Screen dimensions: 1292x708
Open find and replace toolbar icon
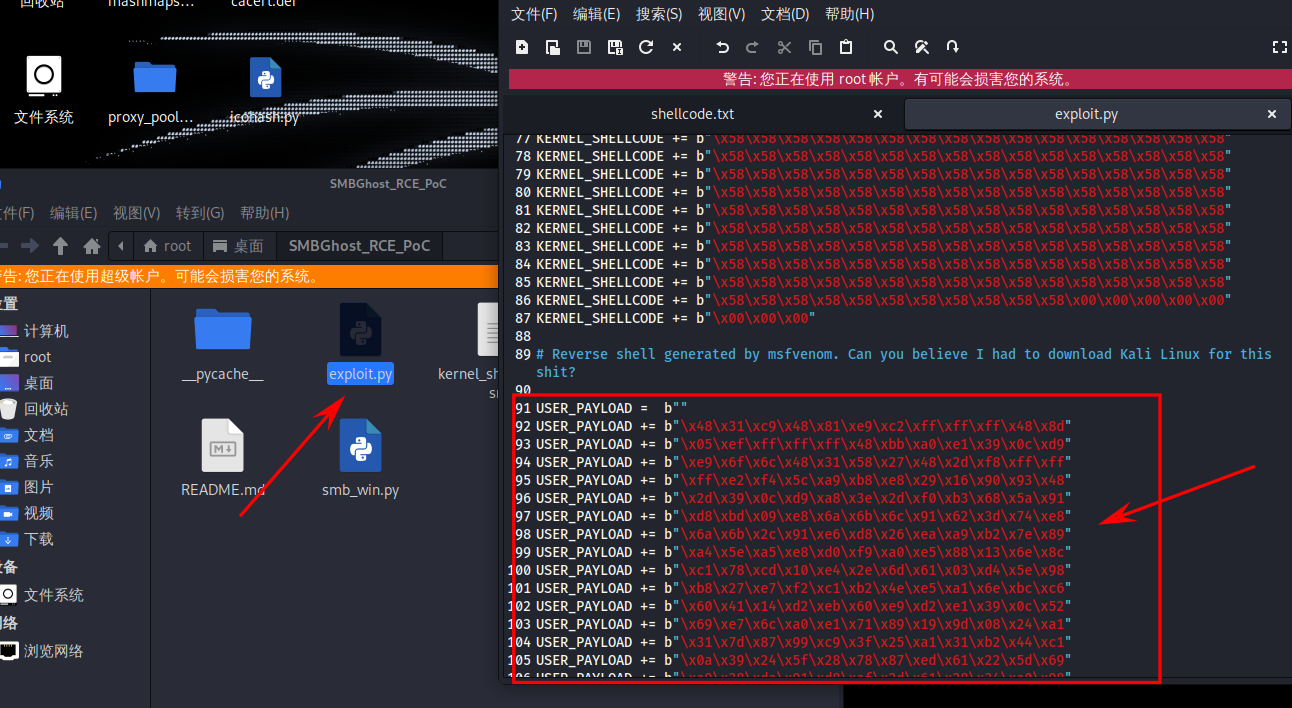[922, 47]
